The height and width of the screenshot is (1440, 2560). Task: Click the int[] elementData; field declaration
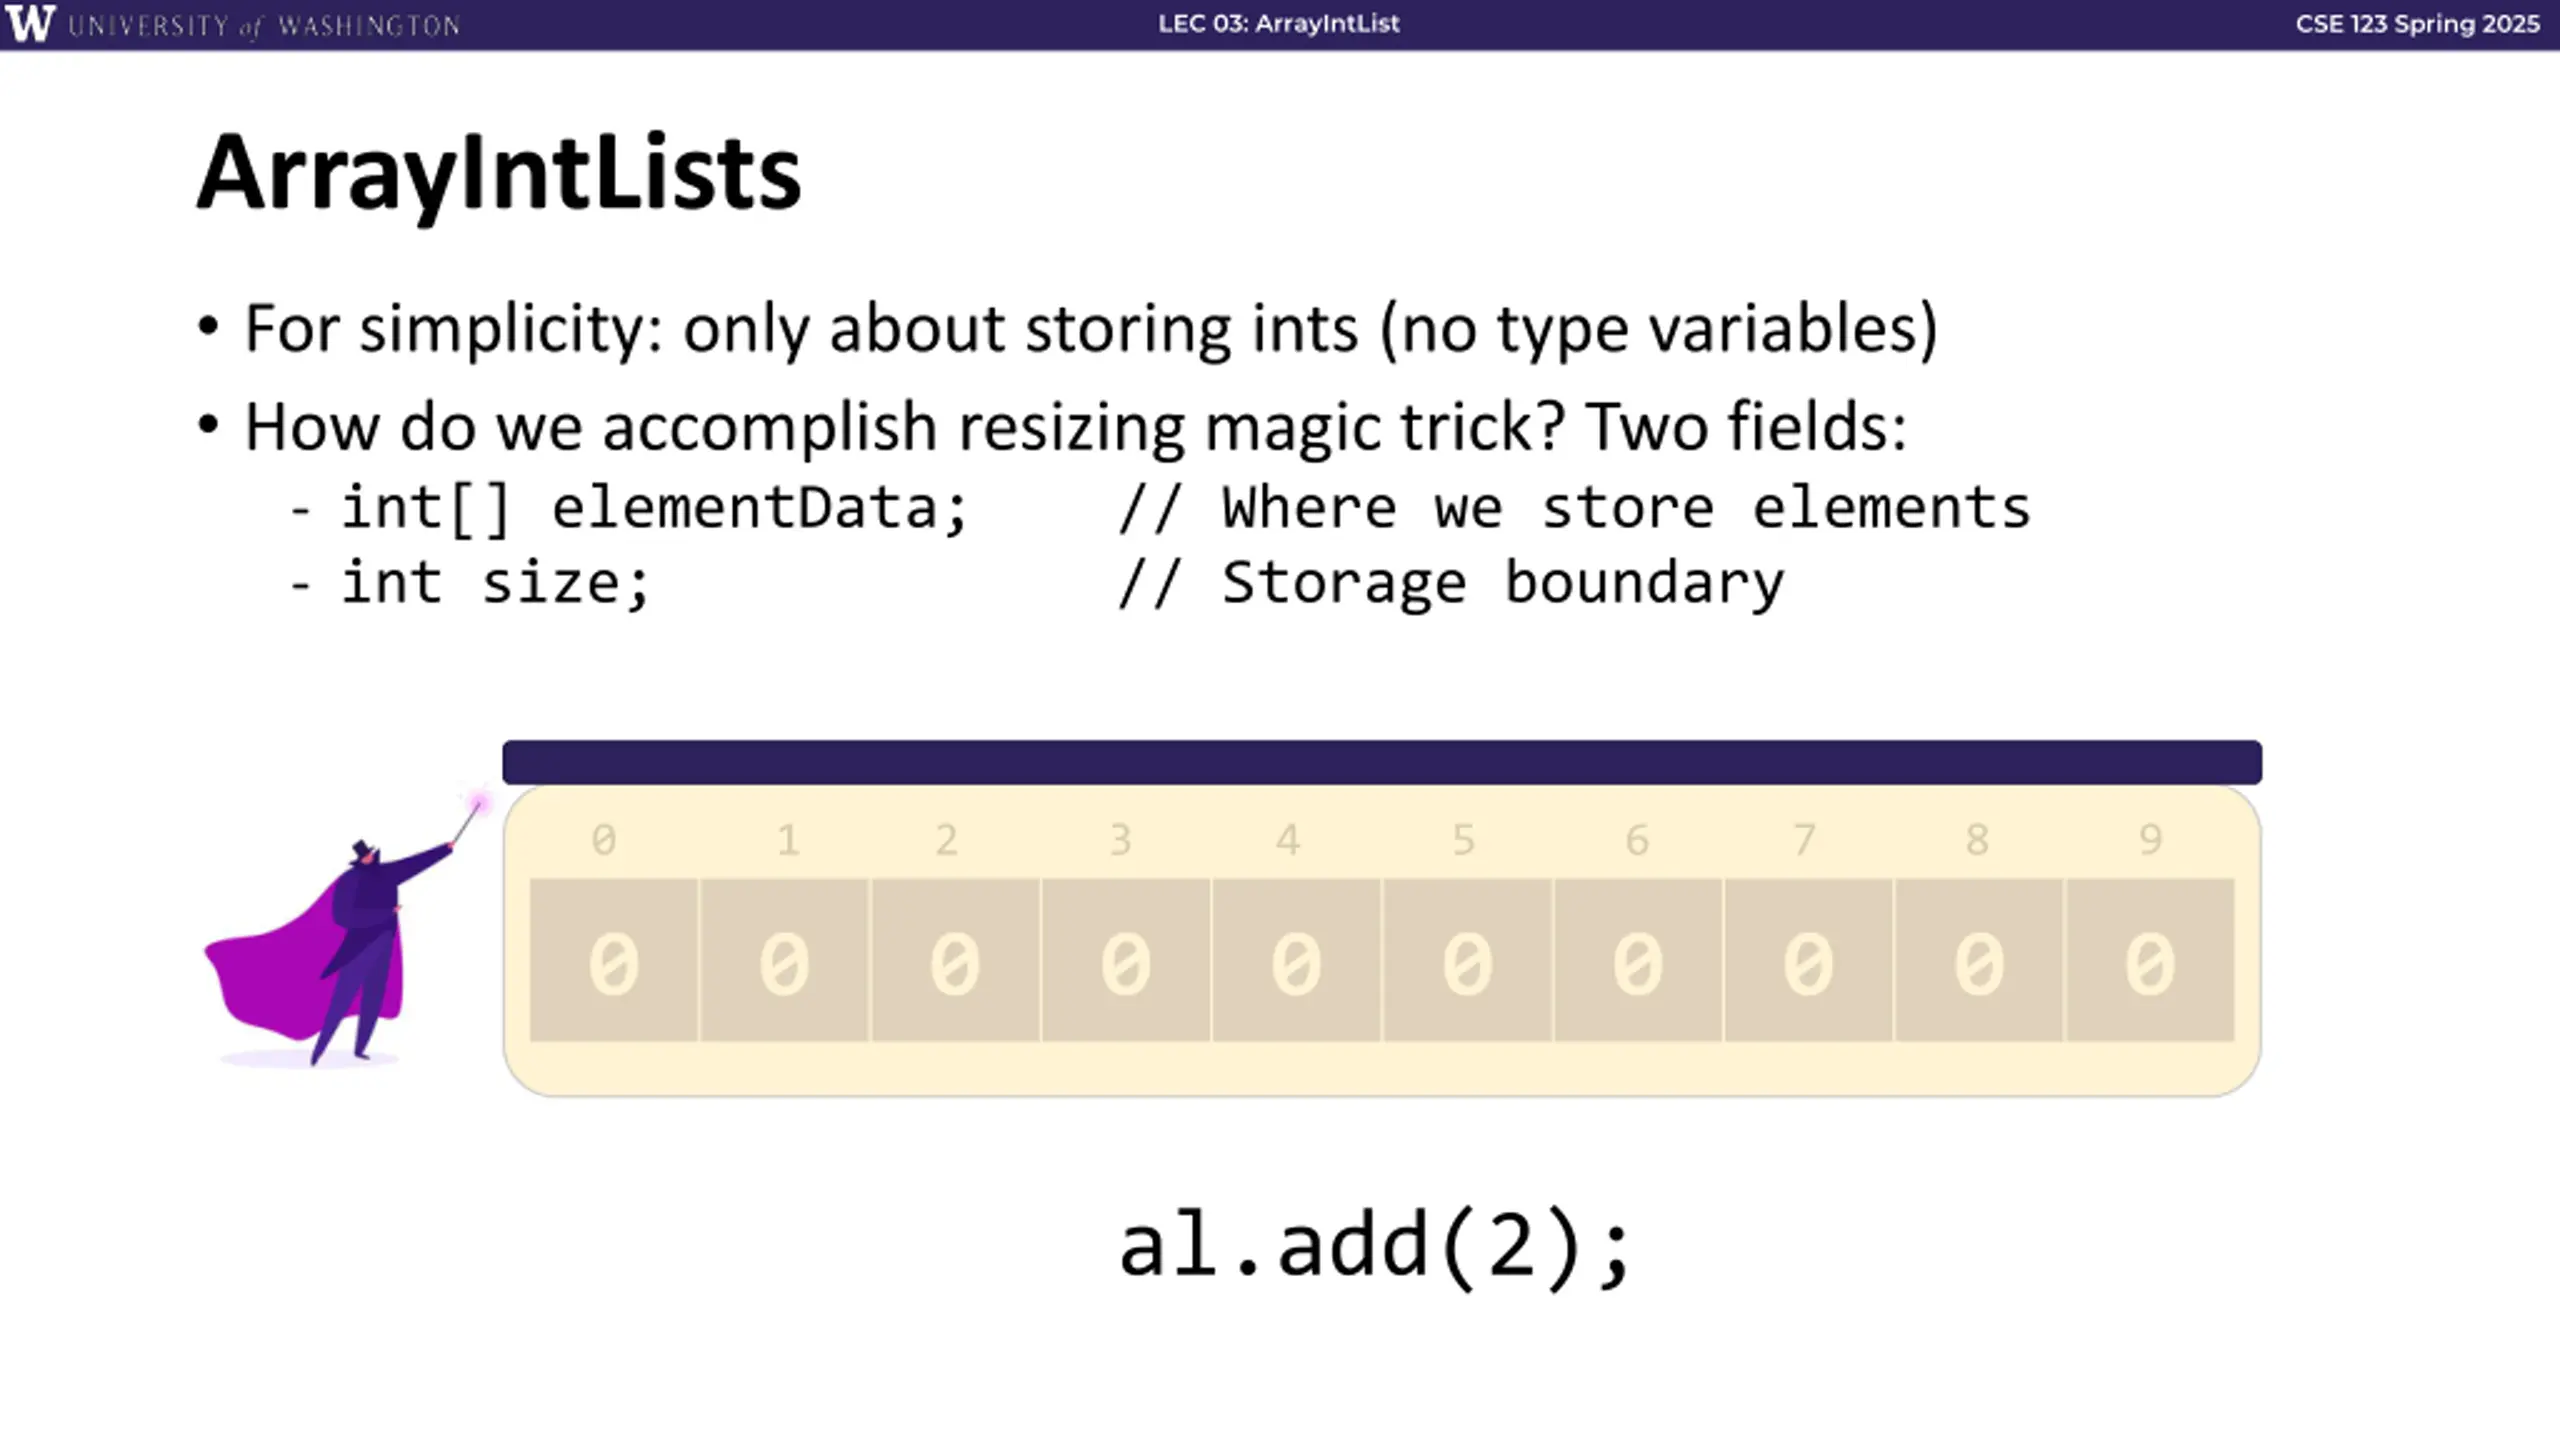tap(655, 507)
